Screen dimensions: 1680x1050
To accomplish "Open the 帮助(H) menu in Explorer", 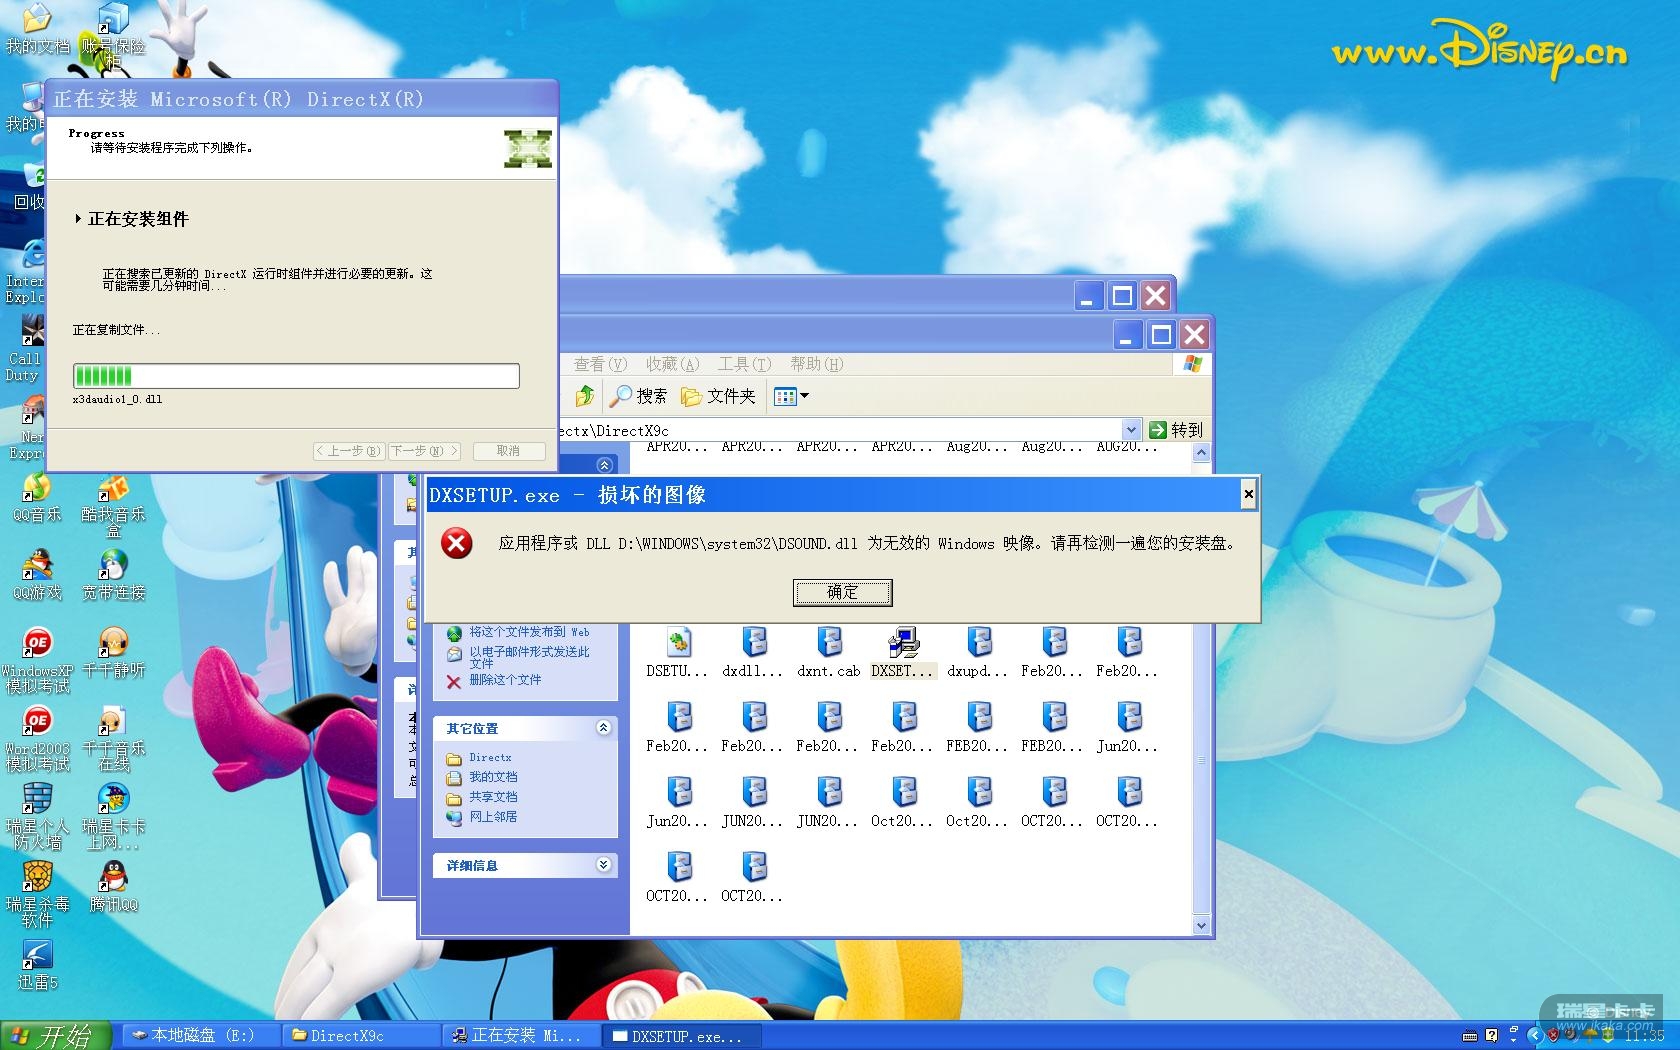I will tap(816, 364).
